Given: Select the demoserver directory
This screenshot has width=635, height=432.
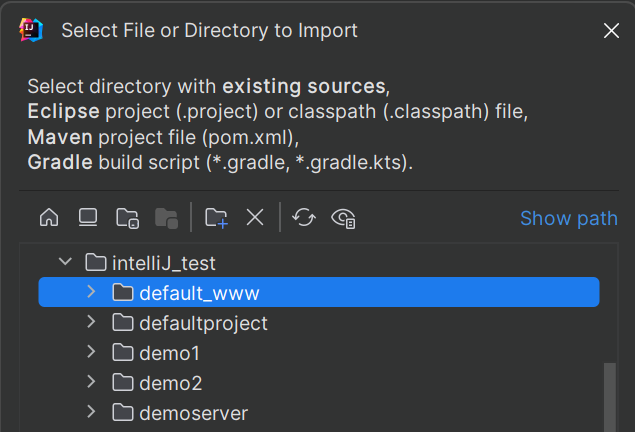Looking at the screenshot, I should (x=193, y=413).
